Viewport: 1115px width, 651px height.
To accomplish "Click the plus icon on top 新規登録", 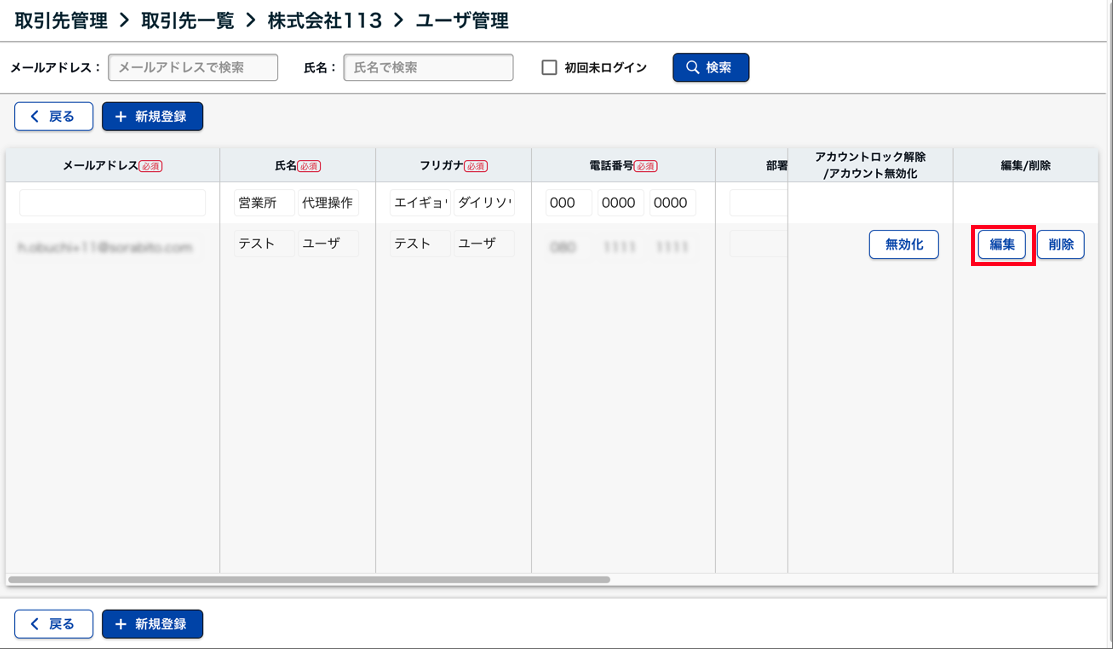I will (x=121, y=117).
